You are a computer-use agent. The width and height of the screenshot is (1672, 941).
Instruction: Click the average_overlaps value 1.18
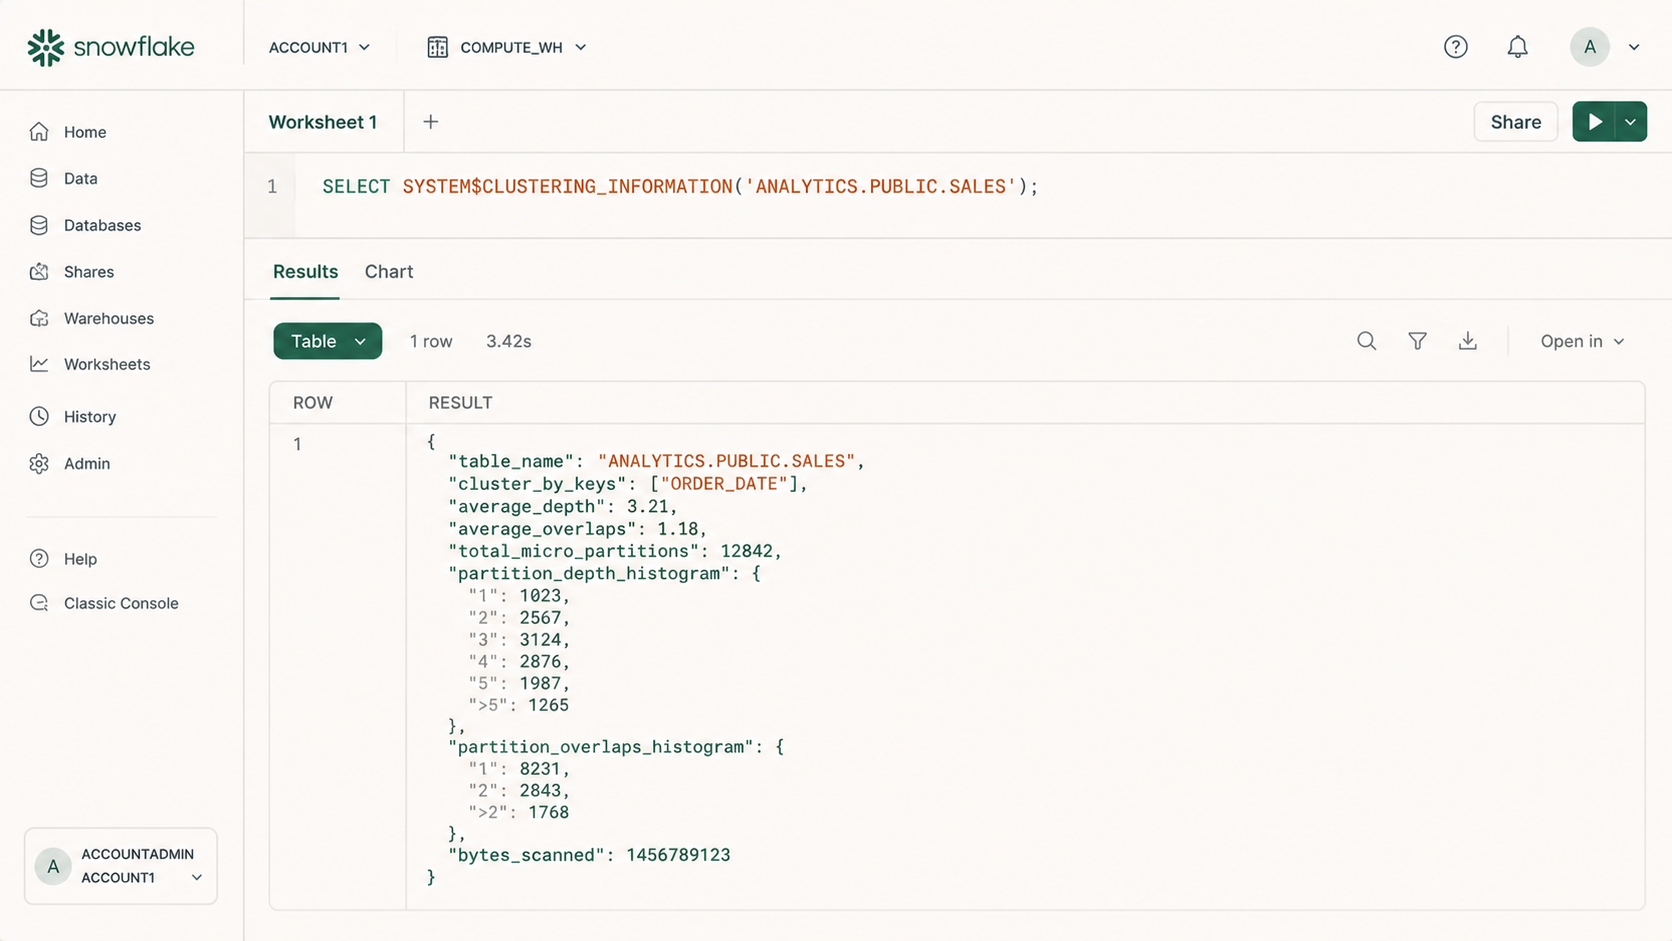click(677, 529)
